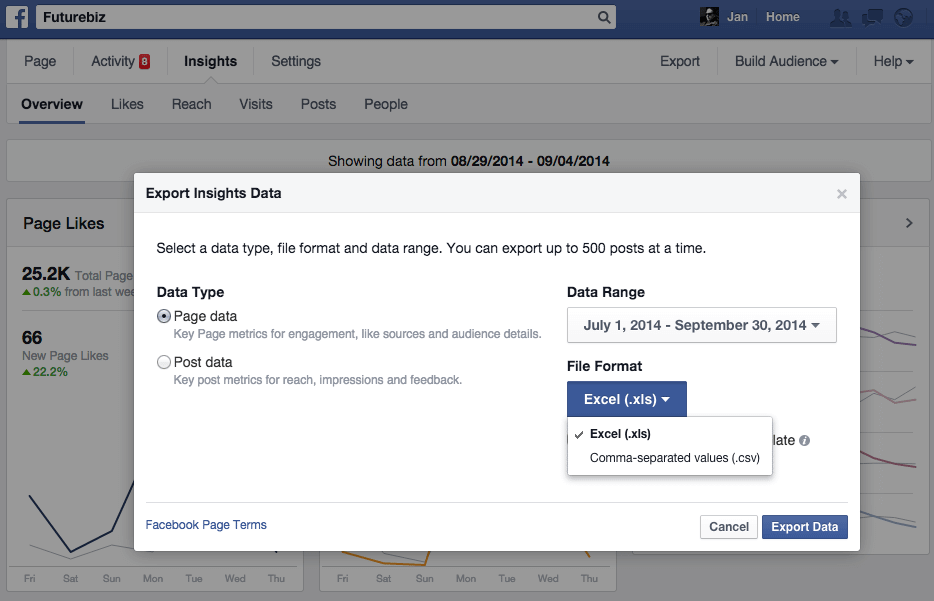
Task: Open the Settings tab
Action: coord(296,61)
